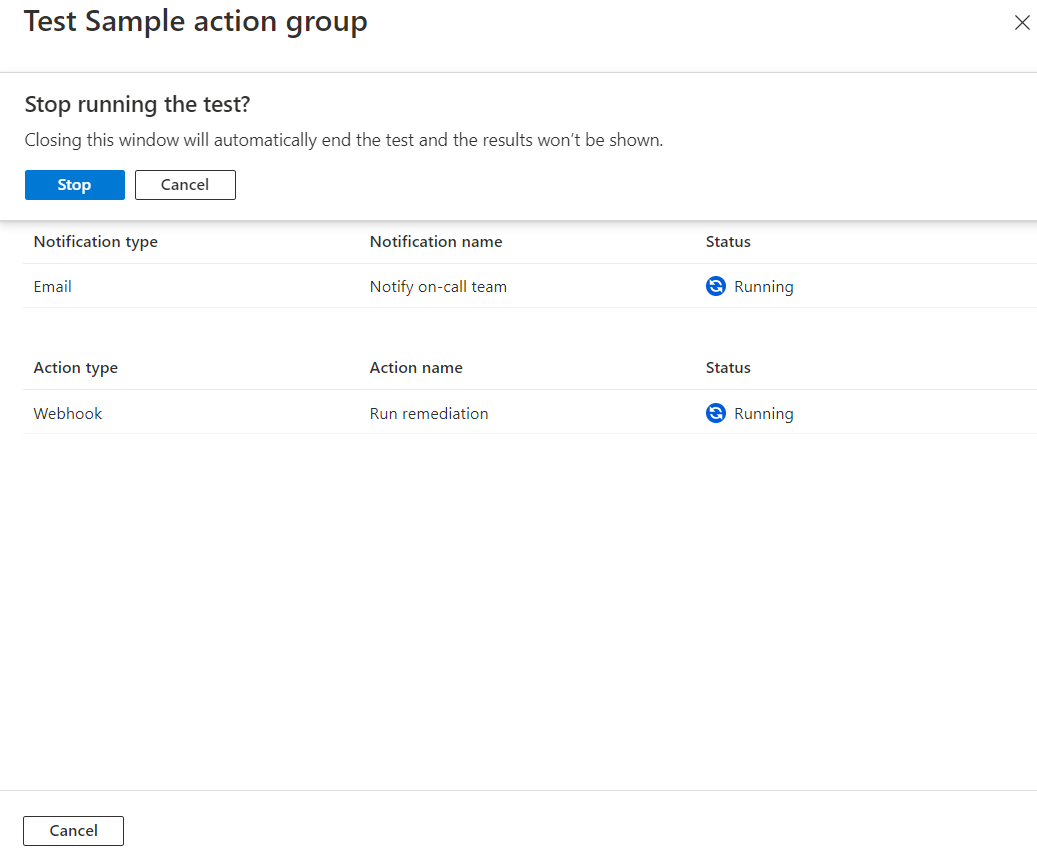Image resolution: width=1037 pixels, height=853 pixels.
Task: Select the Webhook action type cell
Action: (68, 414)
